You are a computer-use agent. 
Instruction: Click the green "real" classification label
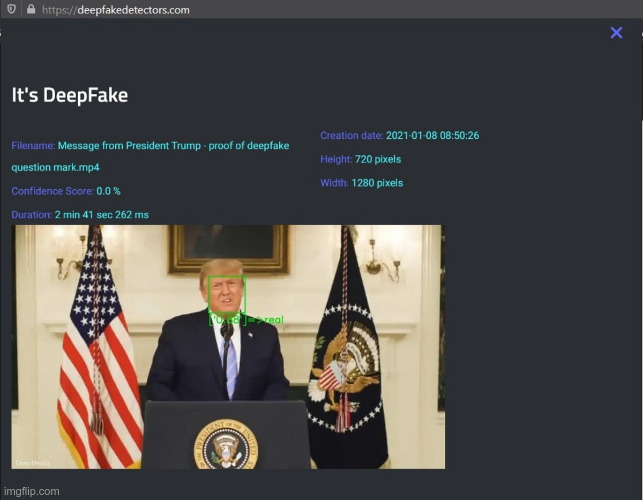pos(246,320)
